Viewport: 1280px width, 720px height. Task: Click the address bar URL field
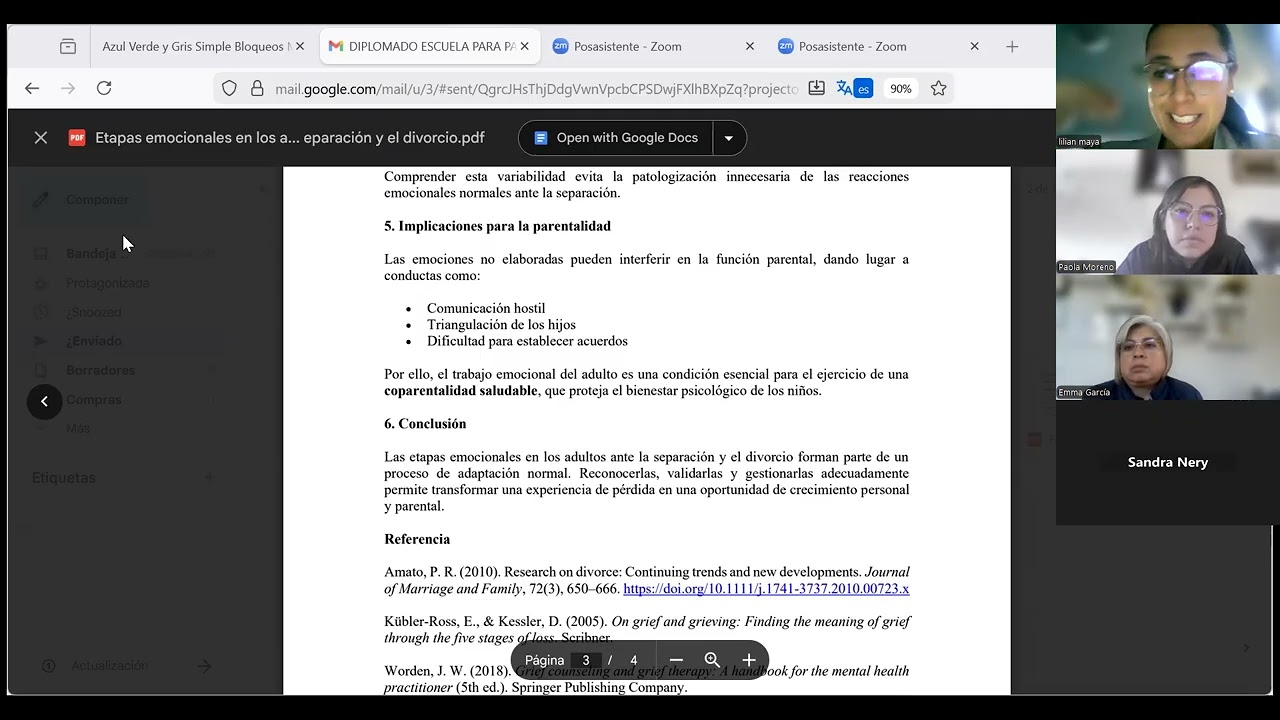click(536, 88)
